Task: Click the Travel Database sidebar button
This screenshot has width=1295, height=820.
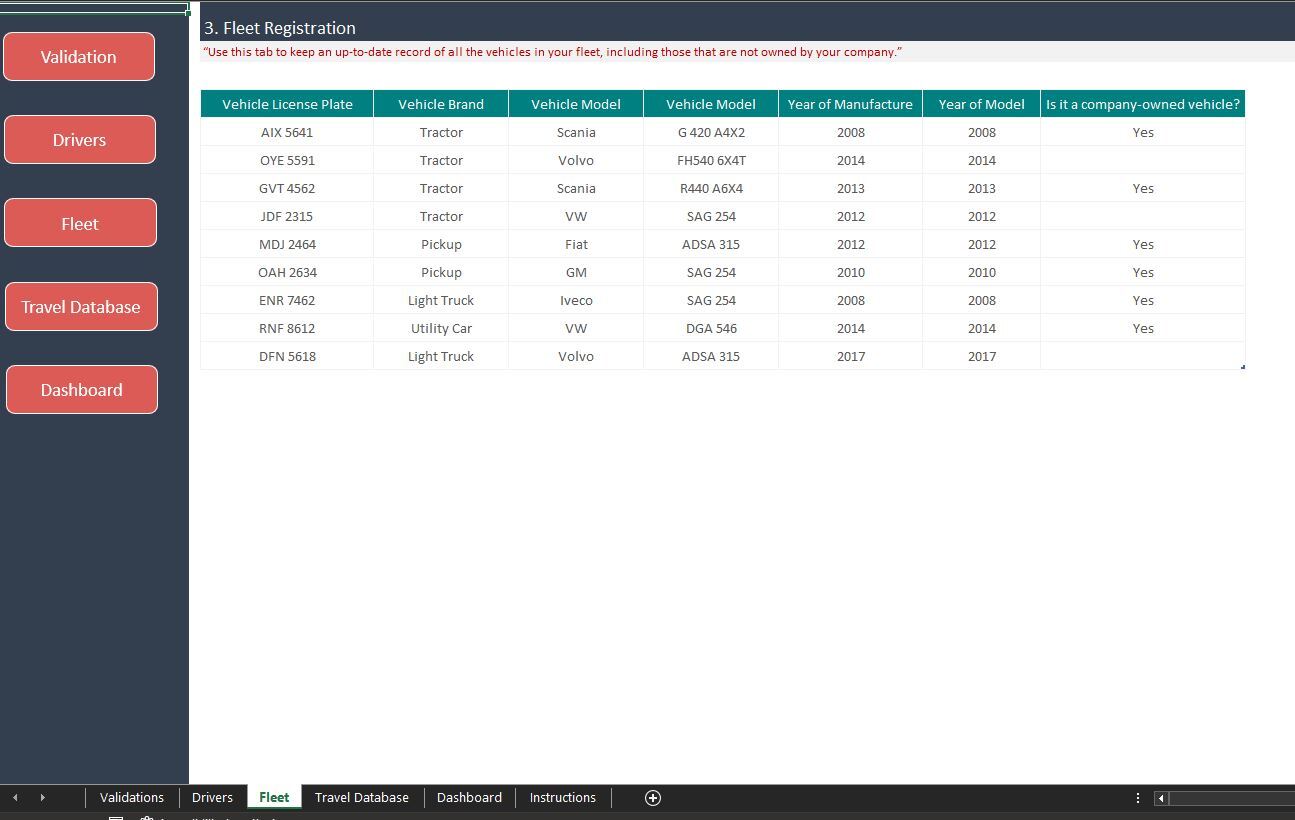Action: 81,306
